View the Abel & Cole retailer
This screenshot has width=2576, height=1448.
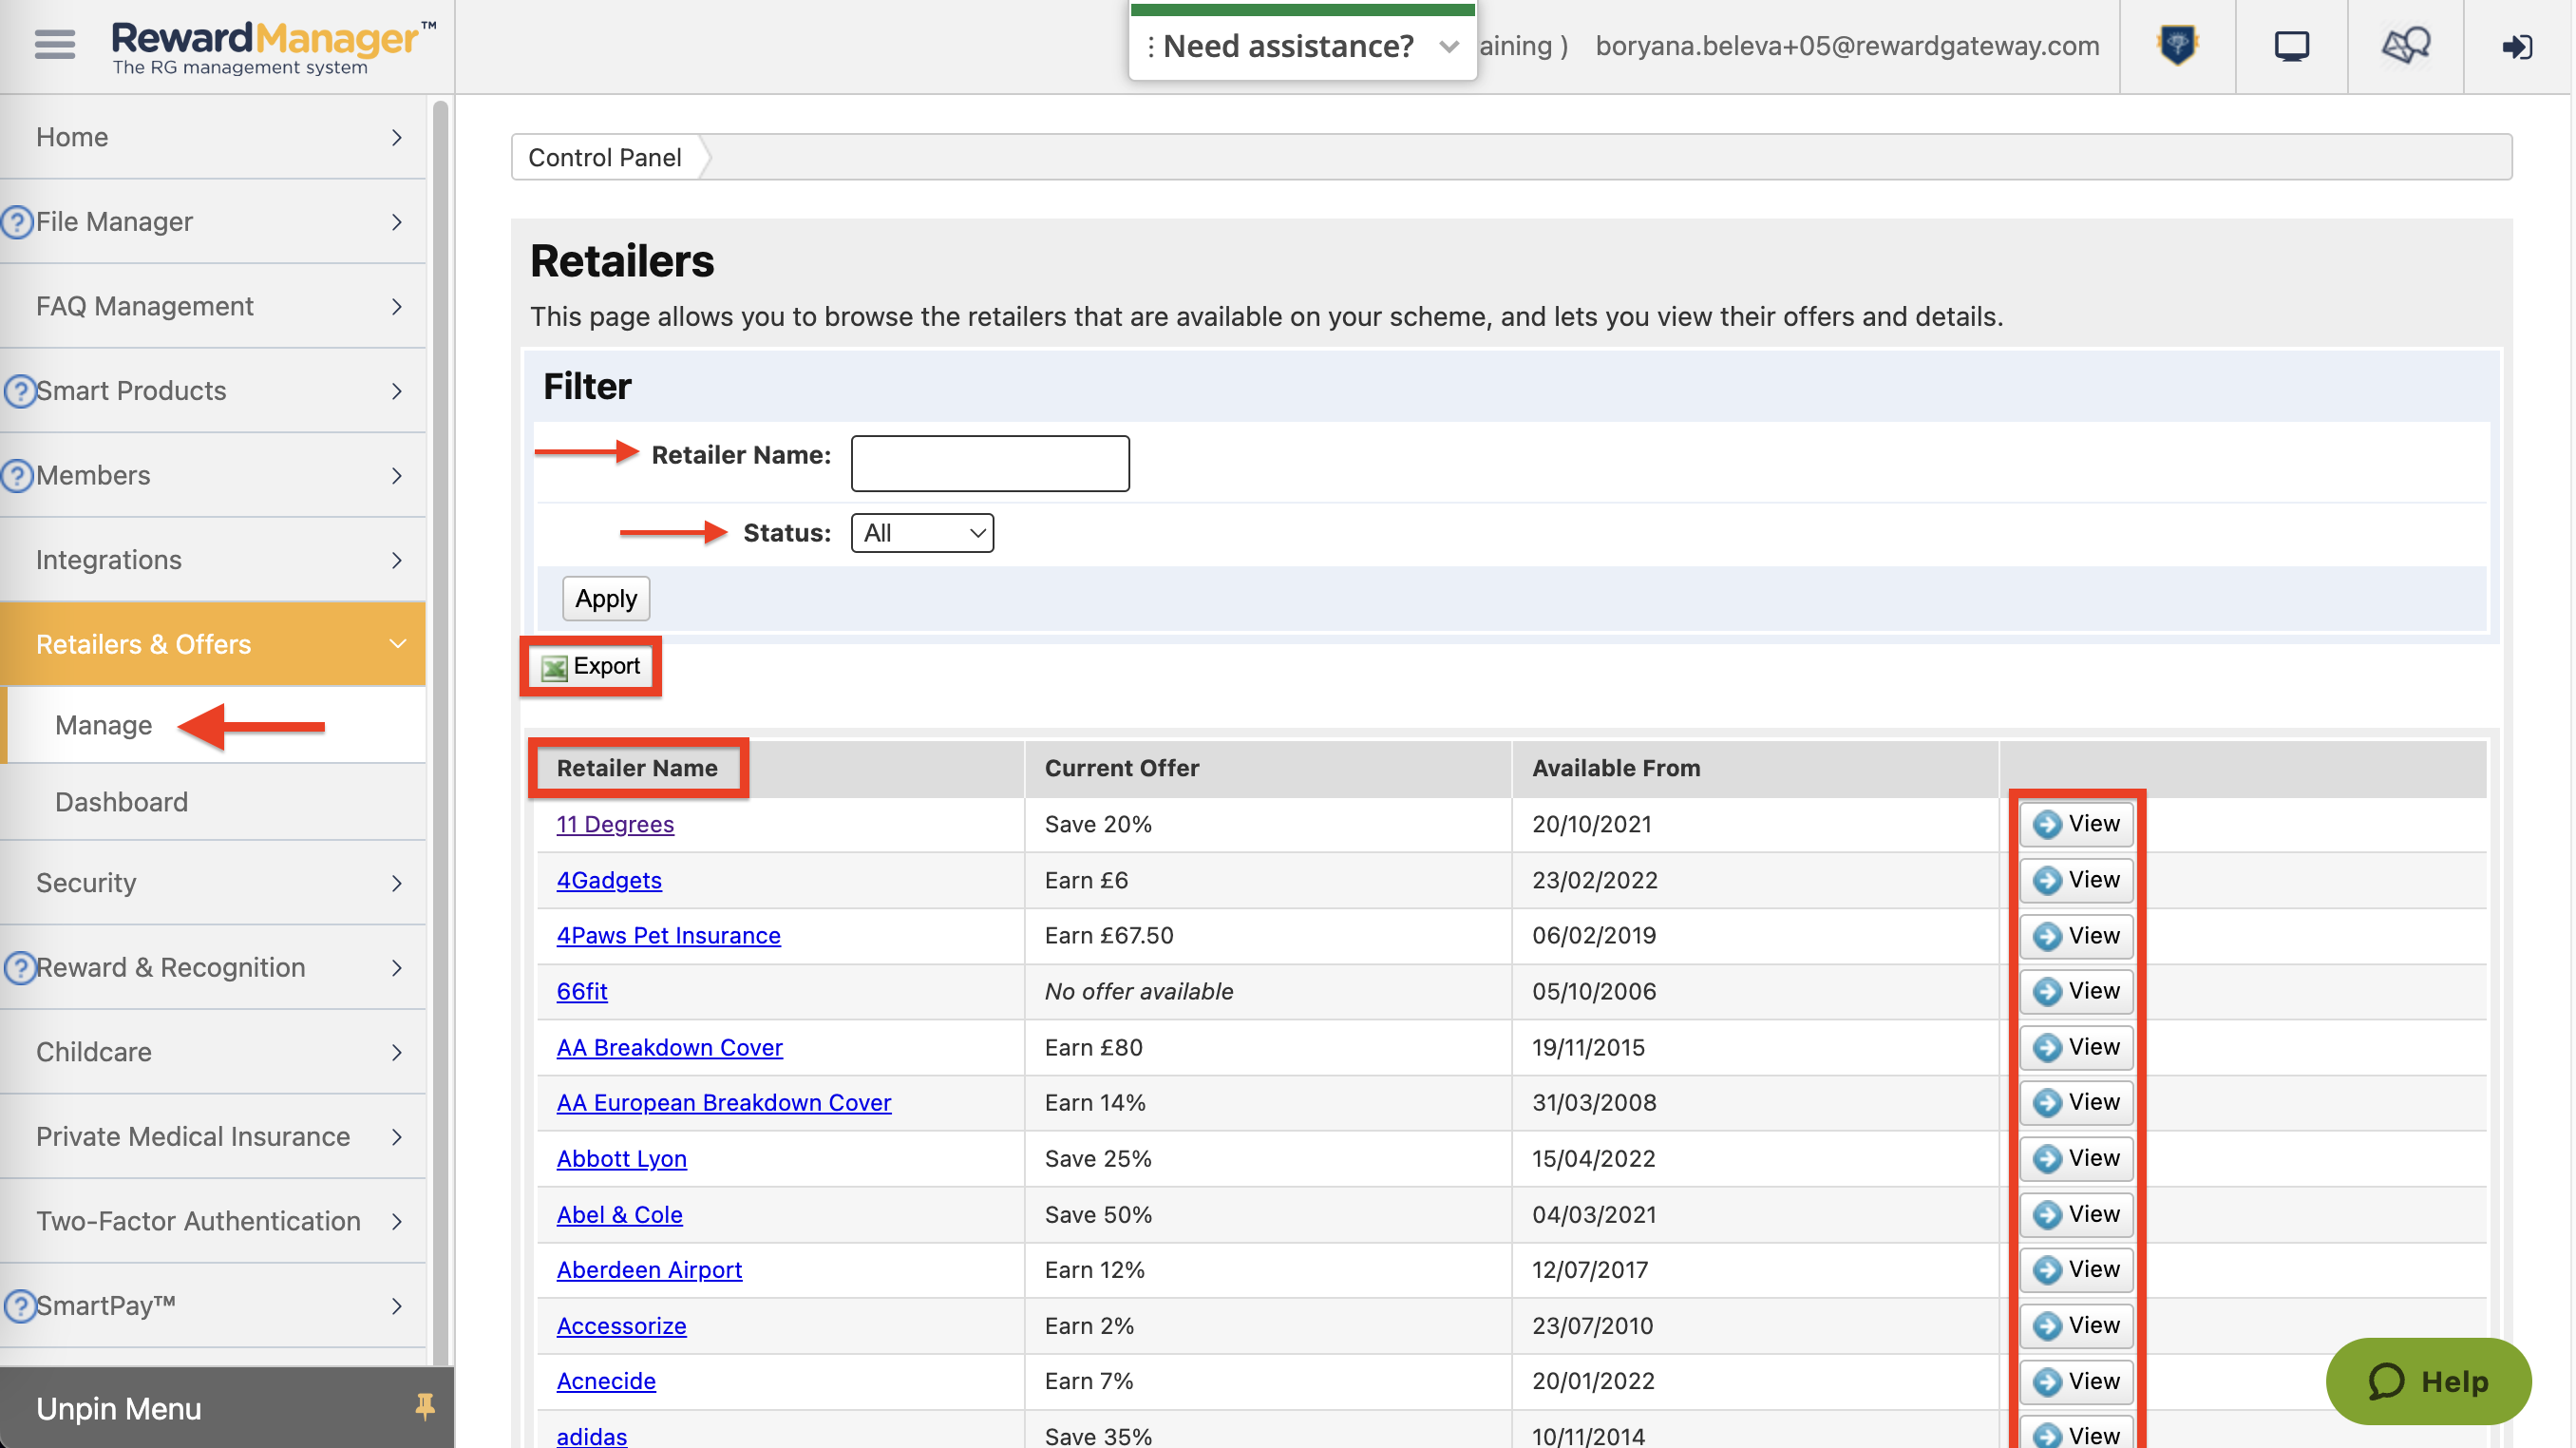click(x=2076, y=1214)
